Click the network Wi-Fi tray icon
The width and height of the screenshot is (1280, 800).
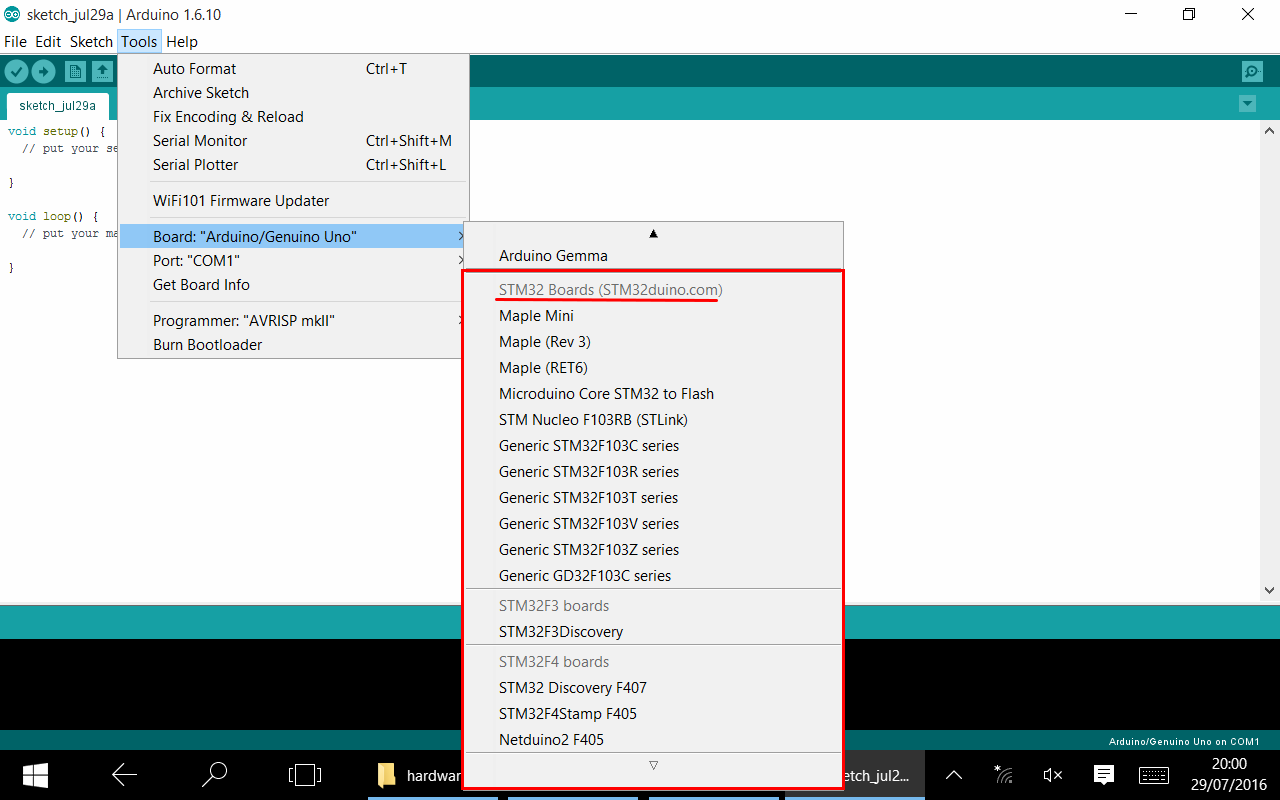[x=1003, y=775]
